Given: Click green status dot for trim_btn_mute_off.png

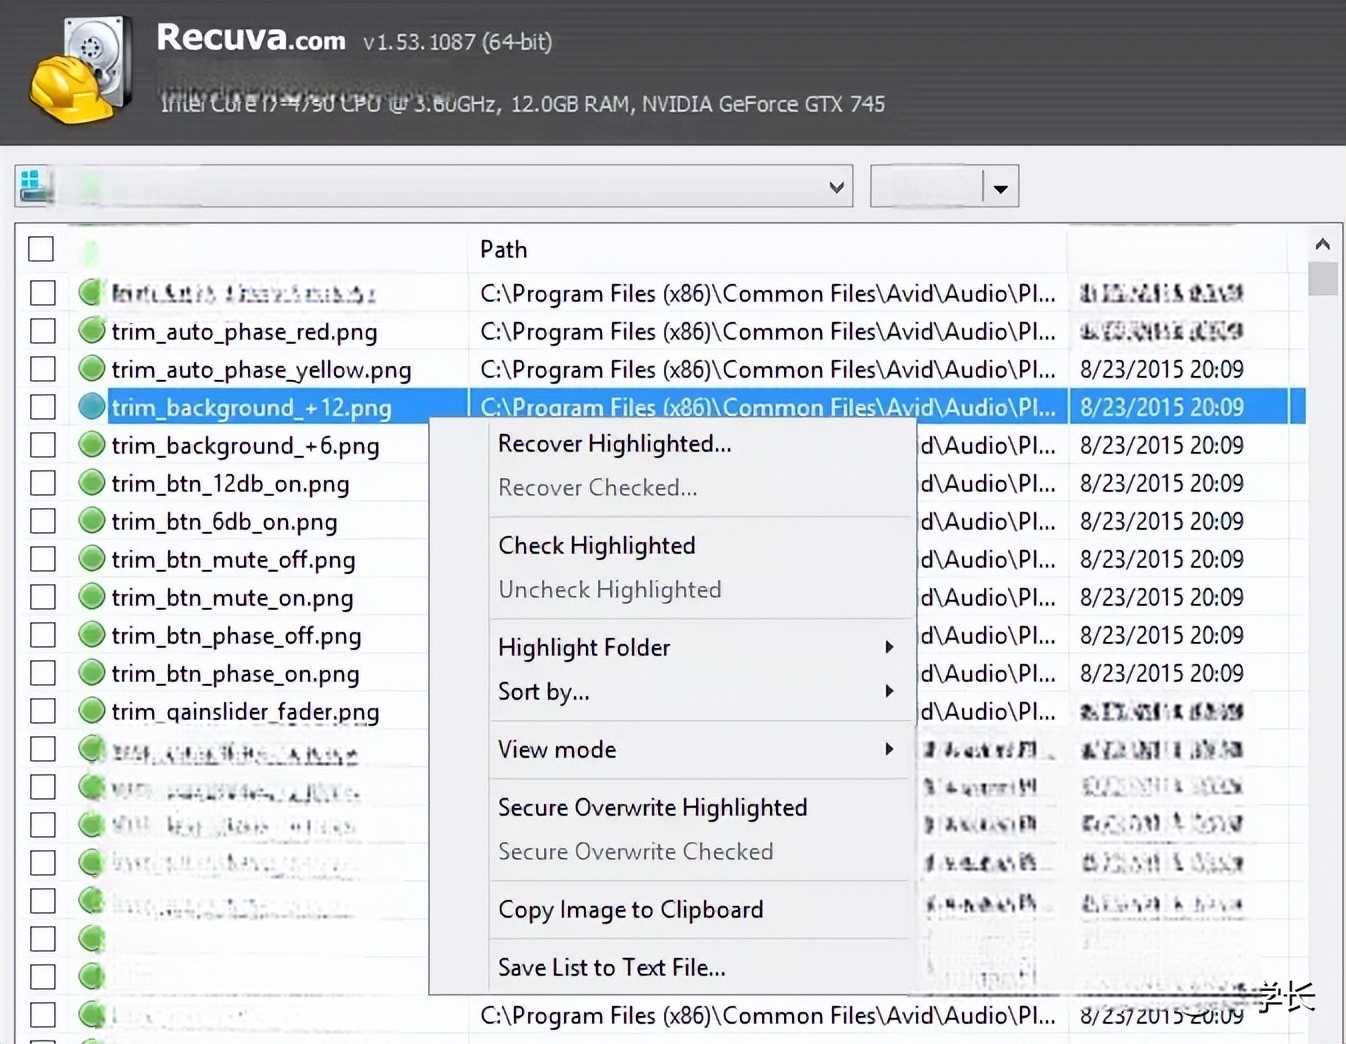Looking at the screenshot, I should (92, 558).
